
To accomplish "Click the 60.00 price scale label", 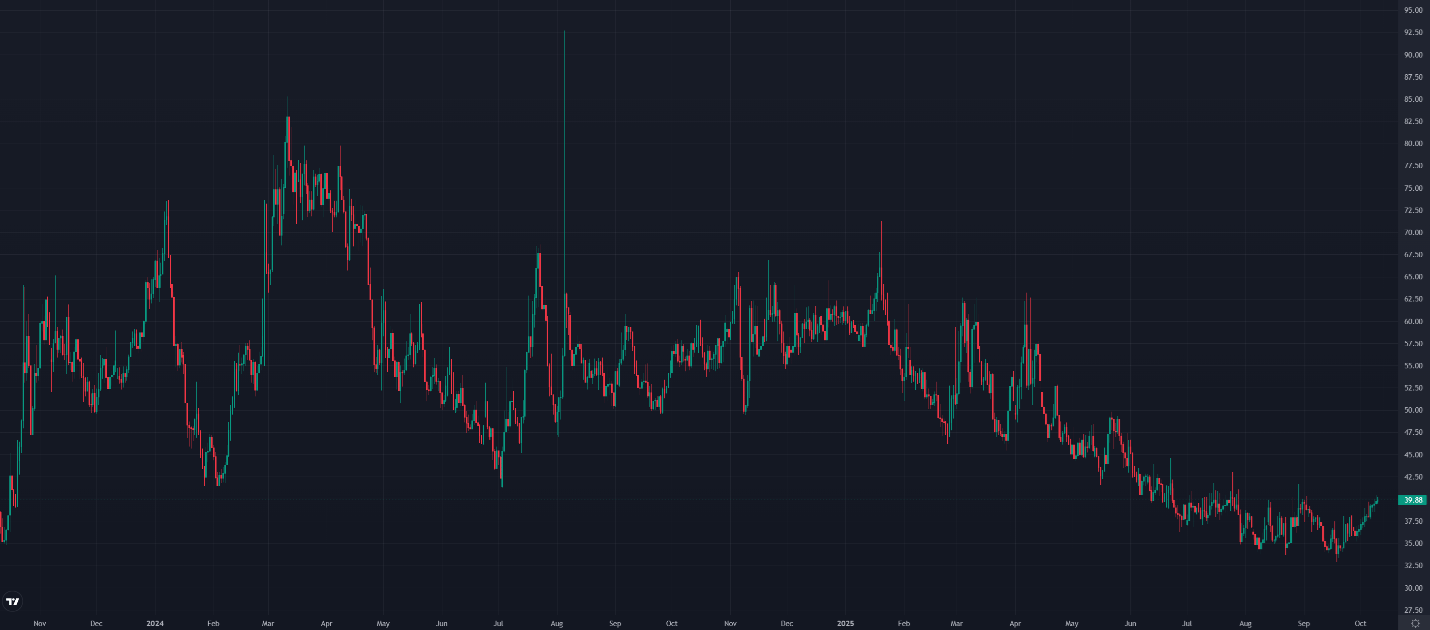I will pos(1413,321).
